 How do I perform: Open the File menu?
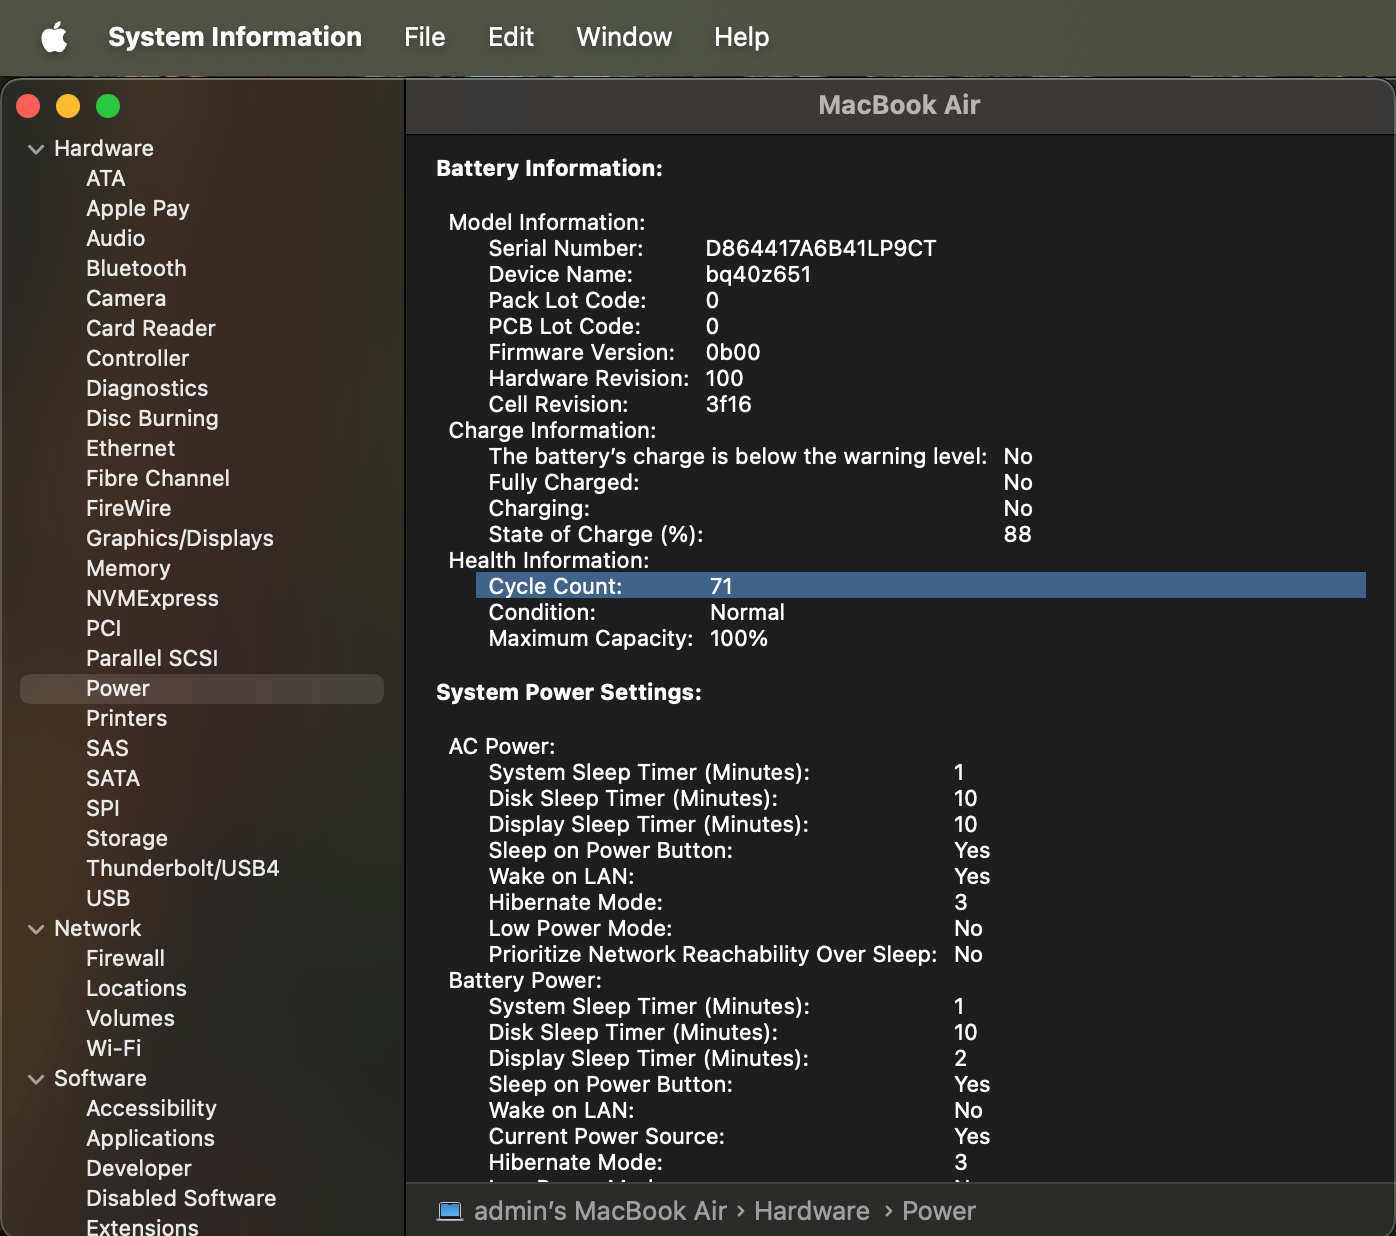click(x=424, y=38)
